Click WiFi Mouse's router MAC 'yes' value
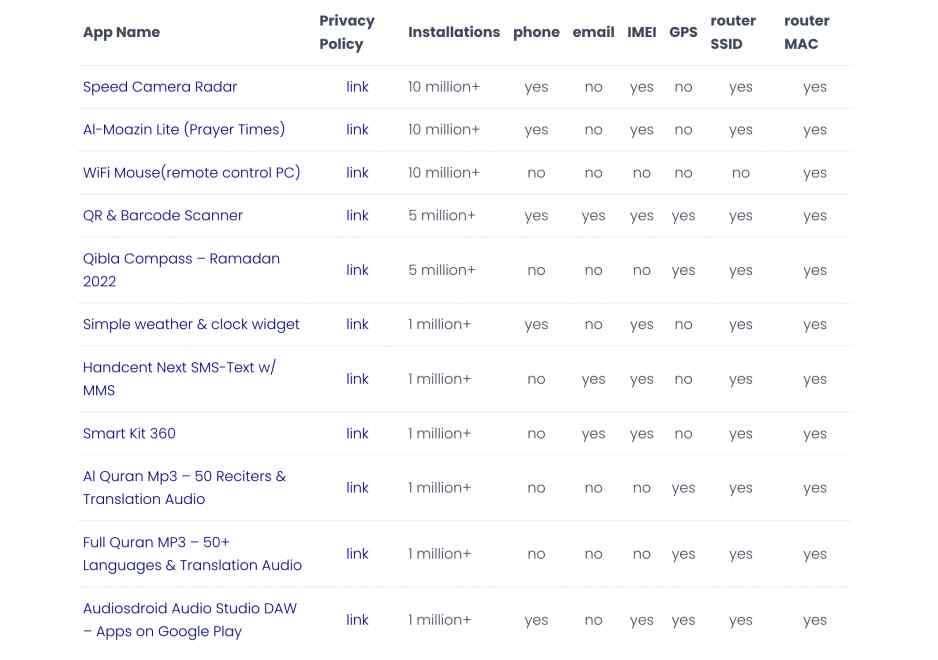Viewport: 938px width, 660px height. [x=815, y=174]
